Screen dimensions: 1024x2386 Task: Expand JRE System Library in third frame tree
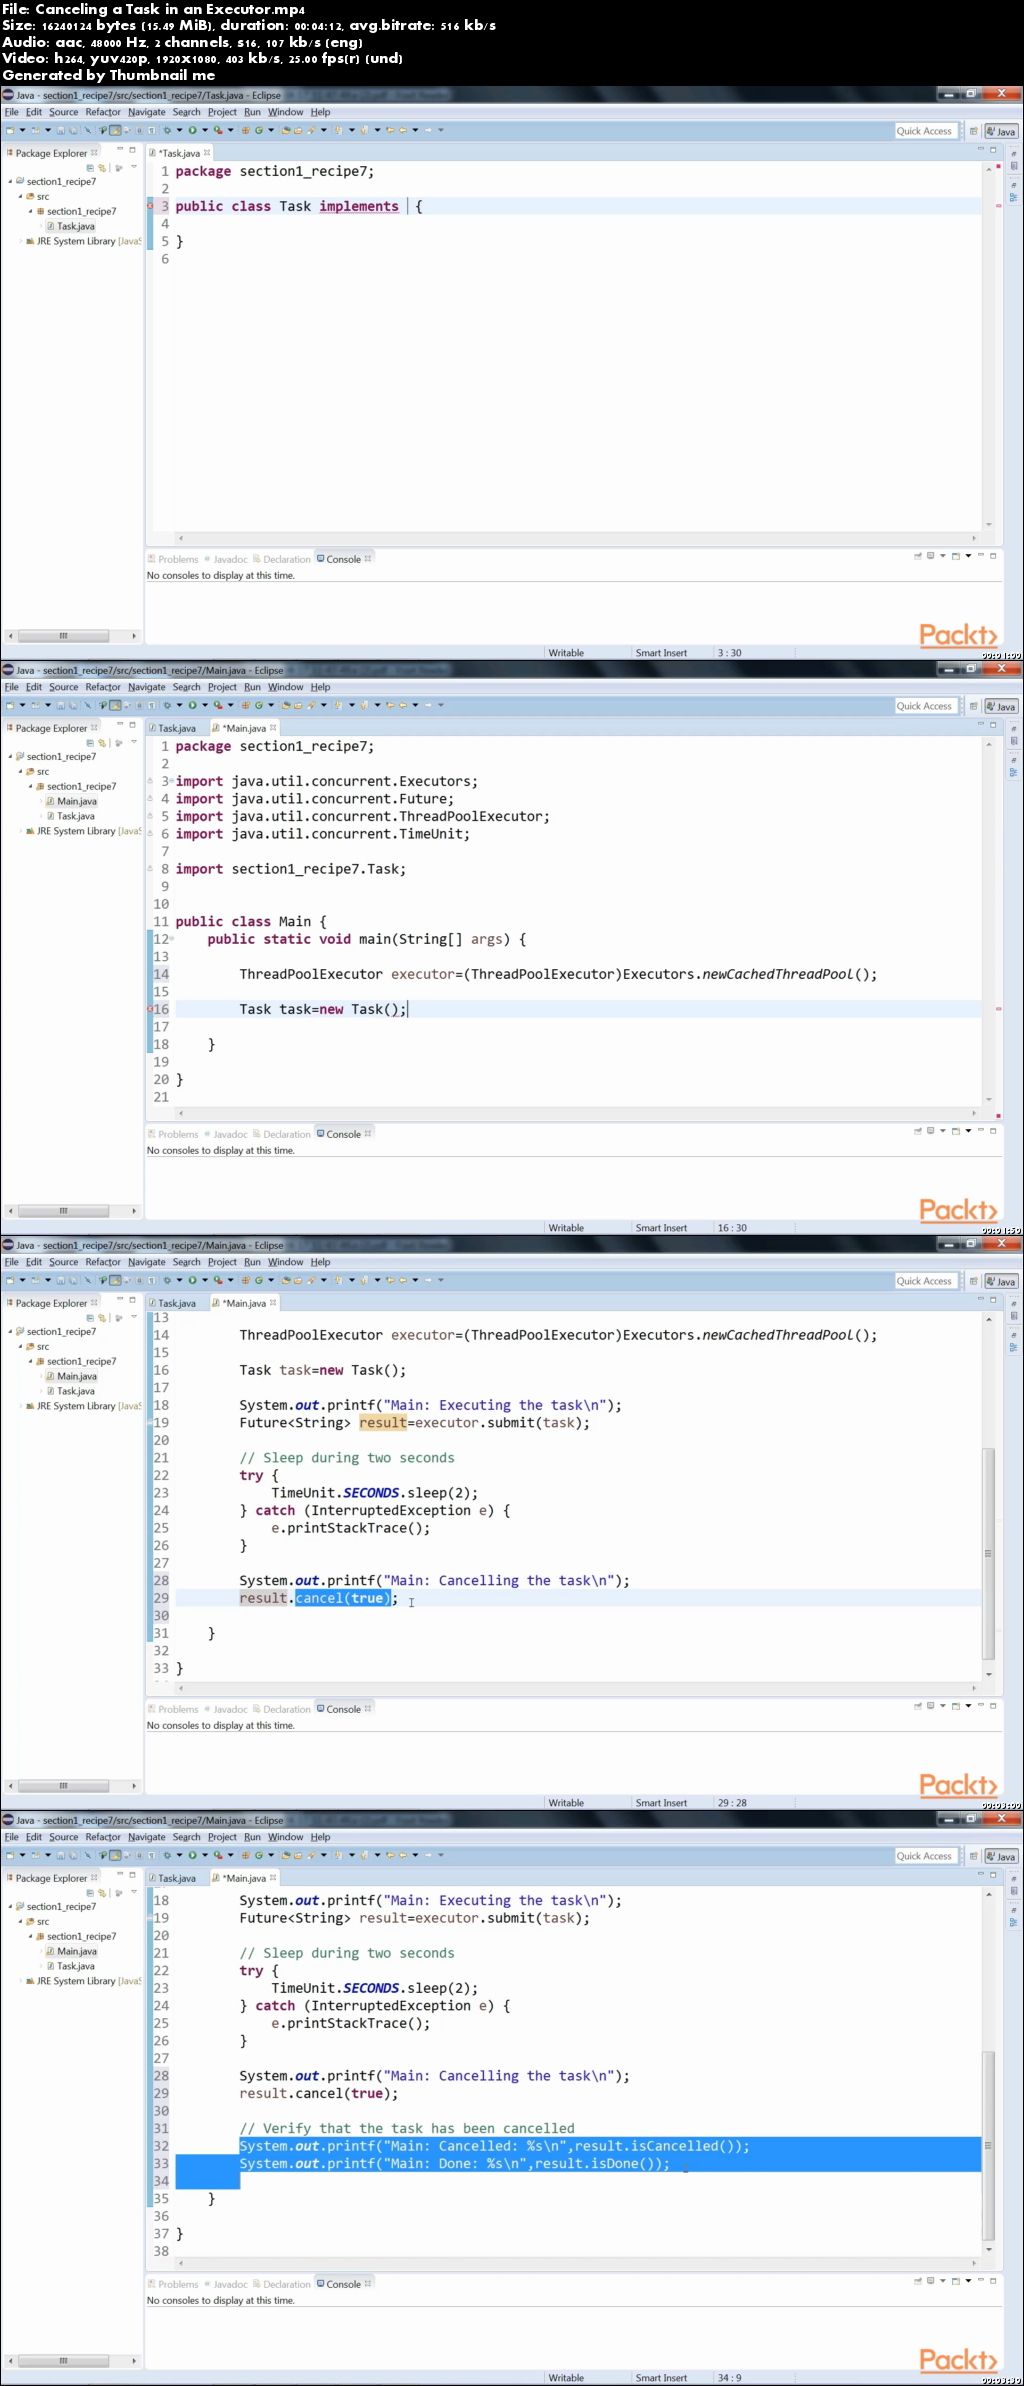pyautogui.click(x=20, y=1406)
